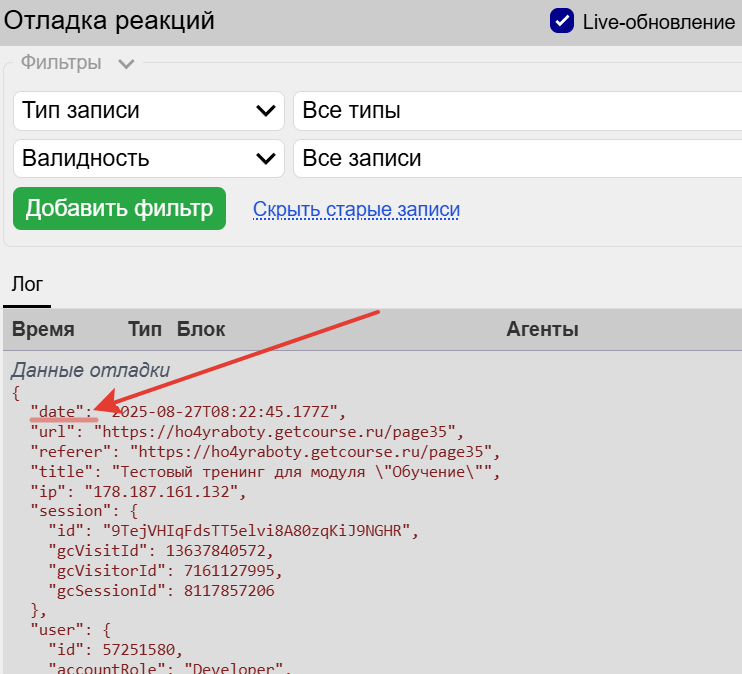Viewport: 742px width, 674px height.
Task: Click the "session": { line
Action: tap(84, 511)
